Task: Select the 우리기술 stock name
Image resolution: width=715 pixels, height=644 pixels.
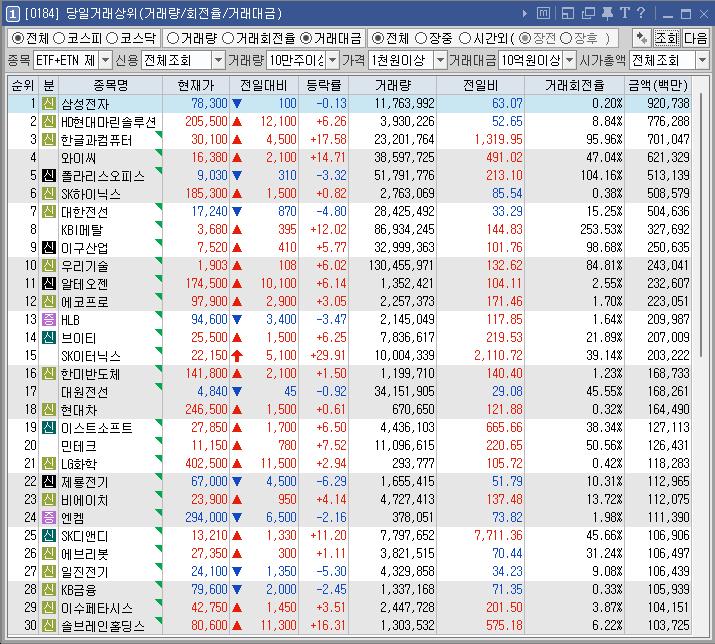Action: 85,265
